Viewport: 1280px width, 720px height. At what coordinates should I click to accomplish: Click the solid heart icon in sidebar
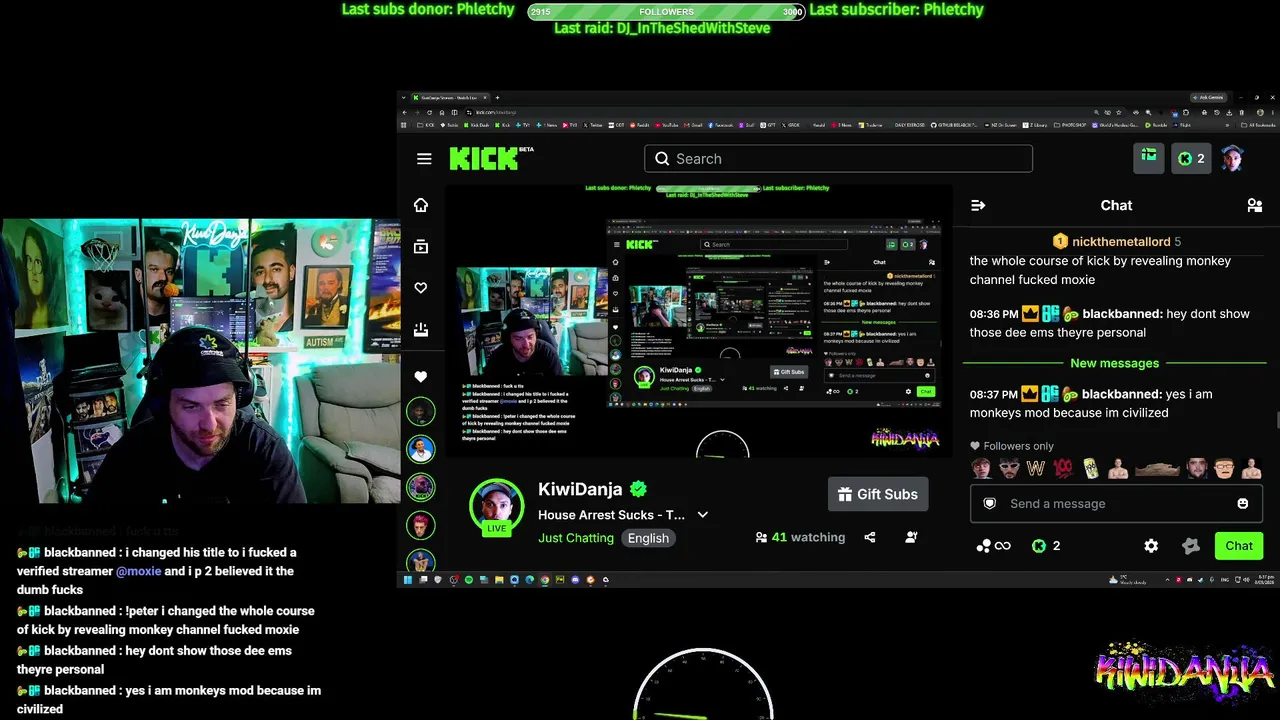(421, 377)
